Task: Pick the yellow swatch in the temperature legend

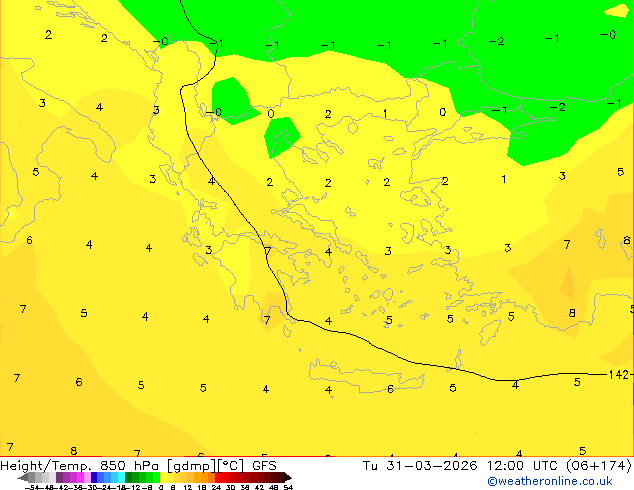Action: pyautogui.click(x=163, y=477)
